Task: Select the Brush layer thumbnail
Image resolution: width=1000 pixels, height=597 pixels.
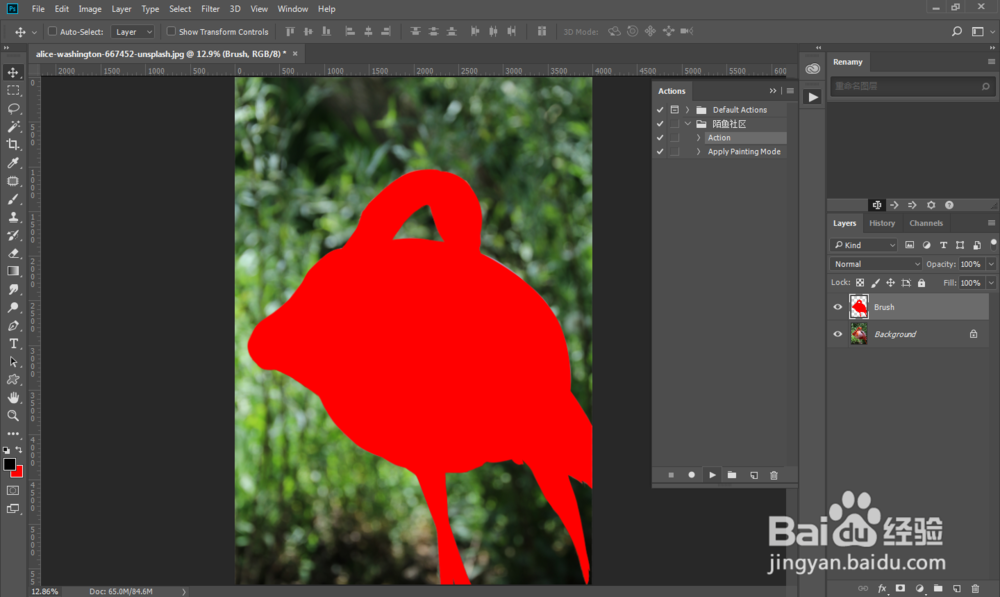Action: 859,307
